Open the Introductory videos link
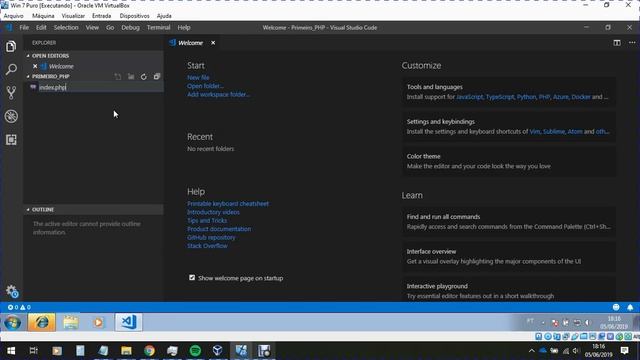 click(x=213, y=212)
